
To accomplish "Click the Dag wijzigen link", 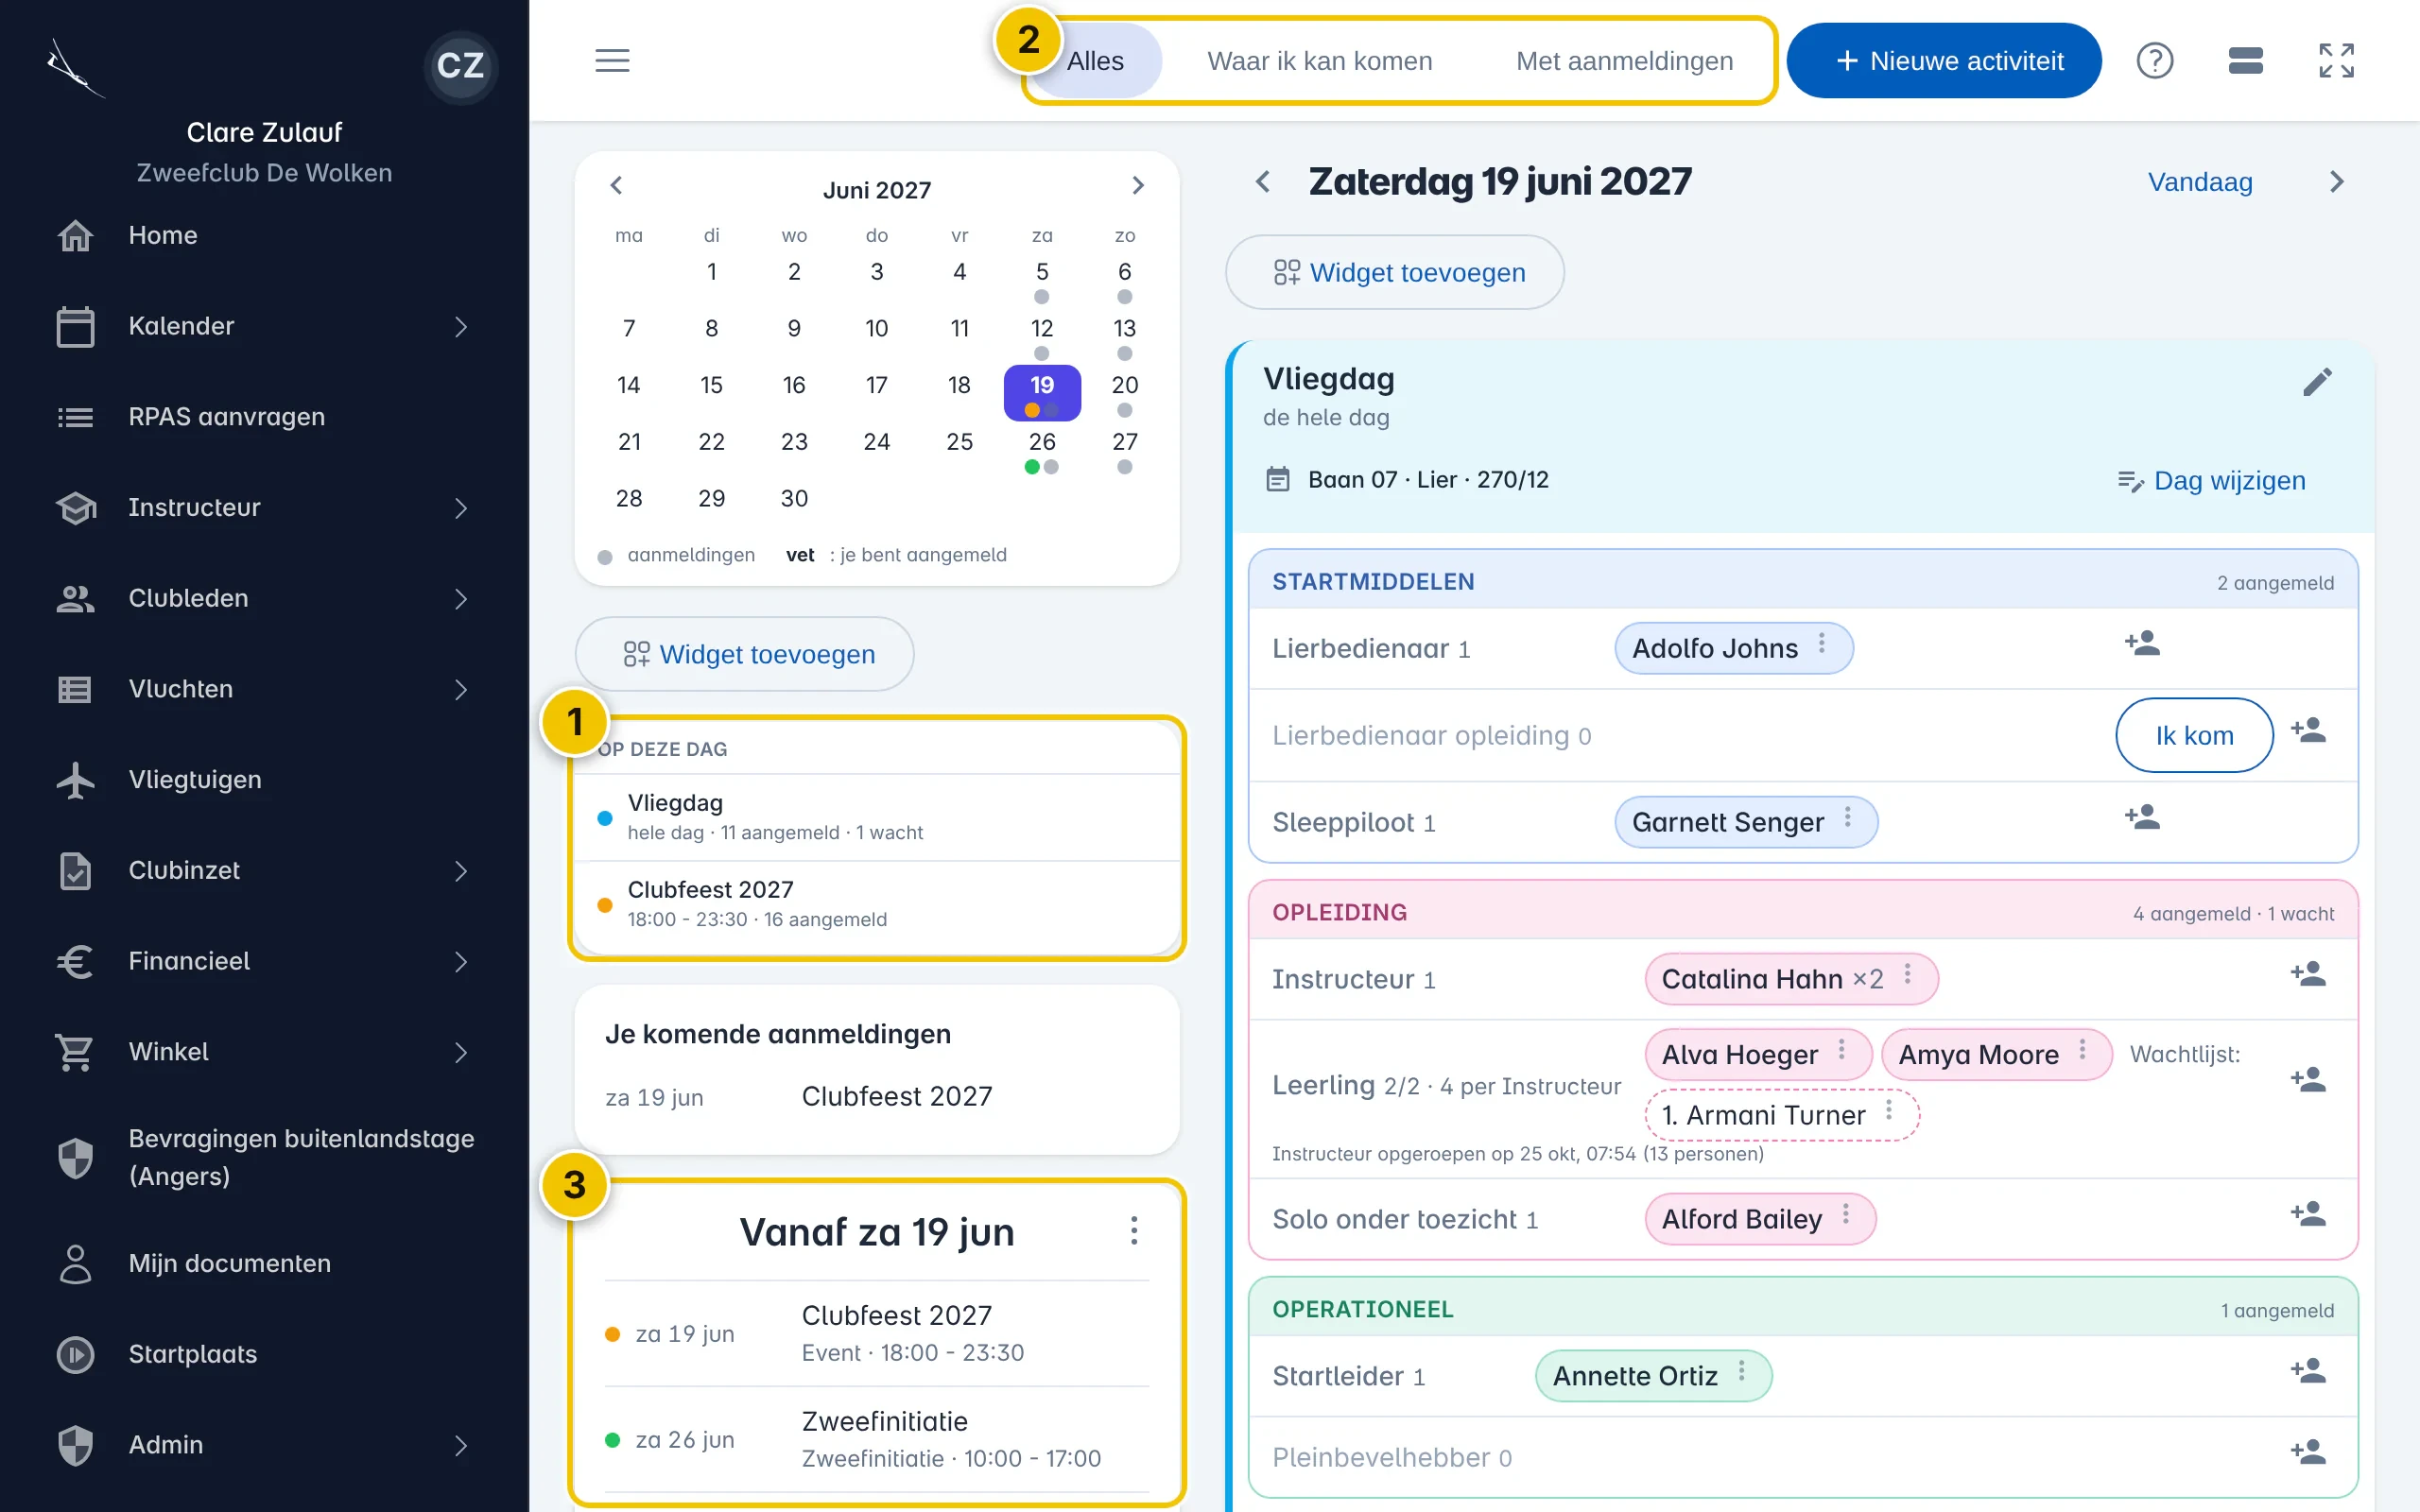I will point(2211,481).
